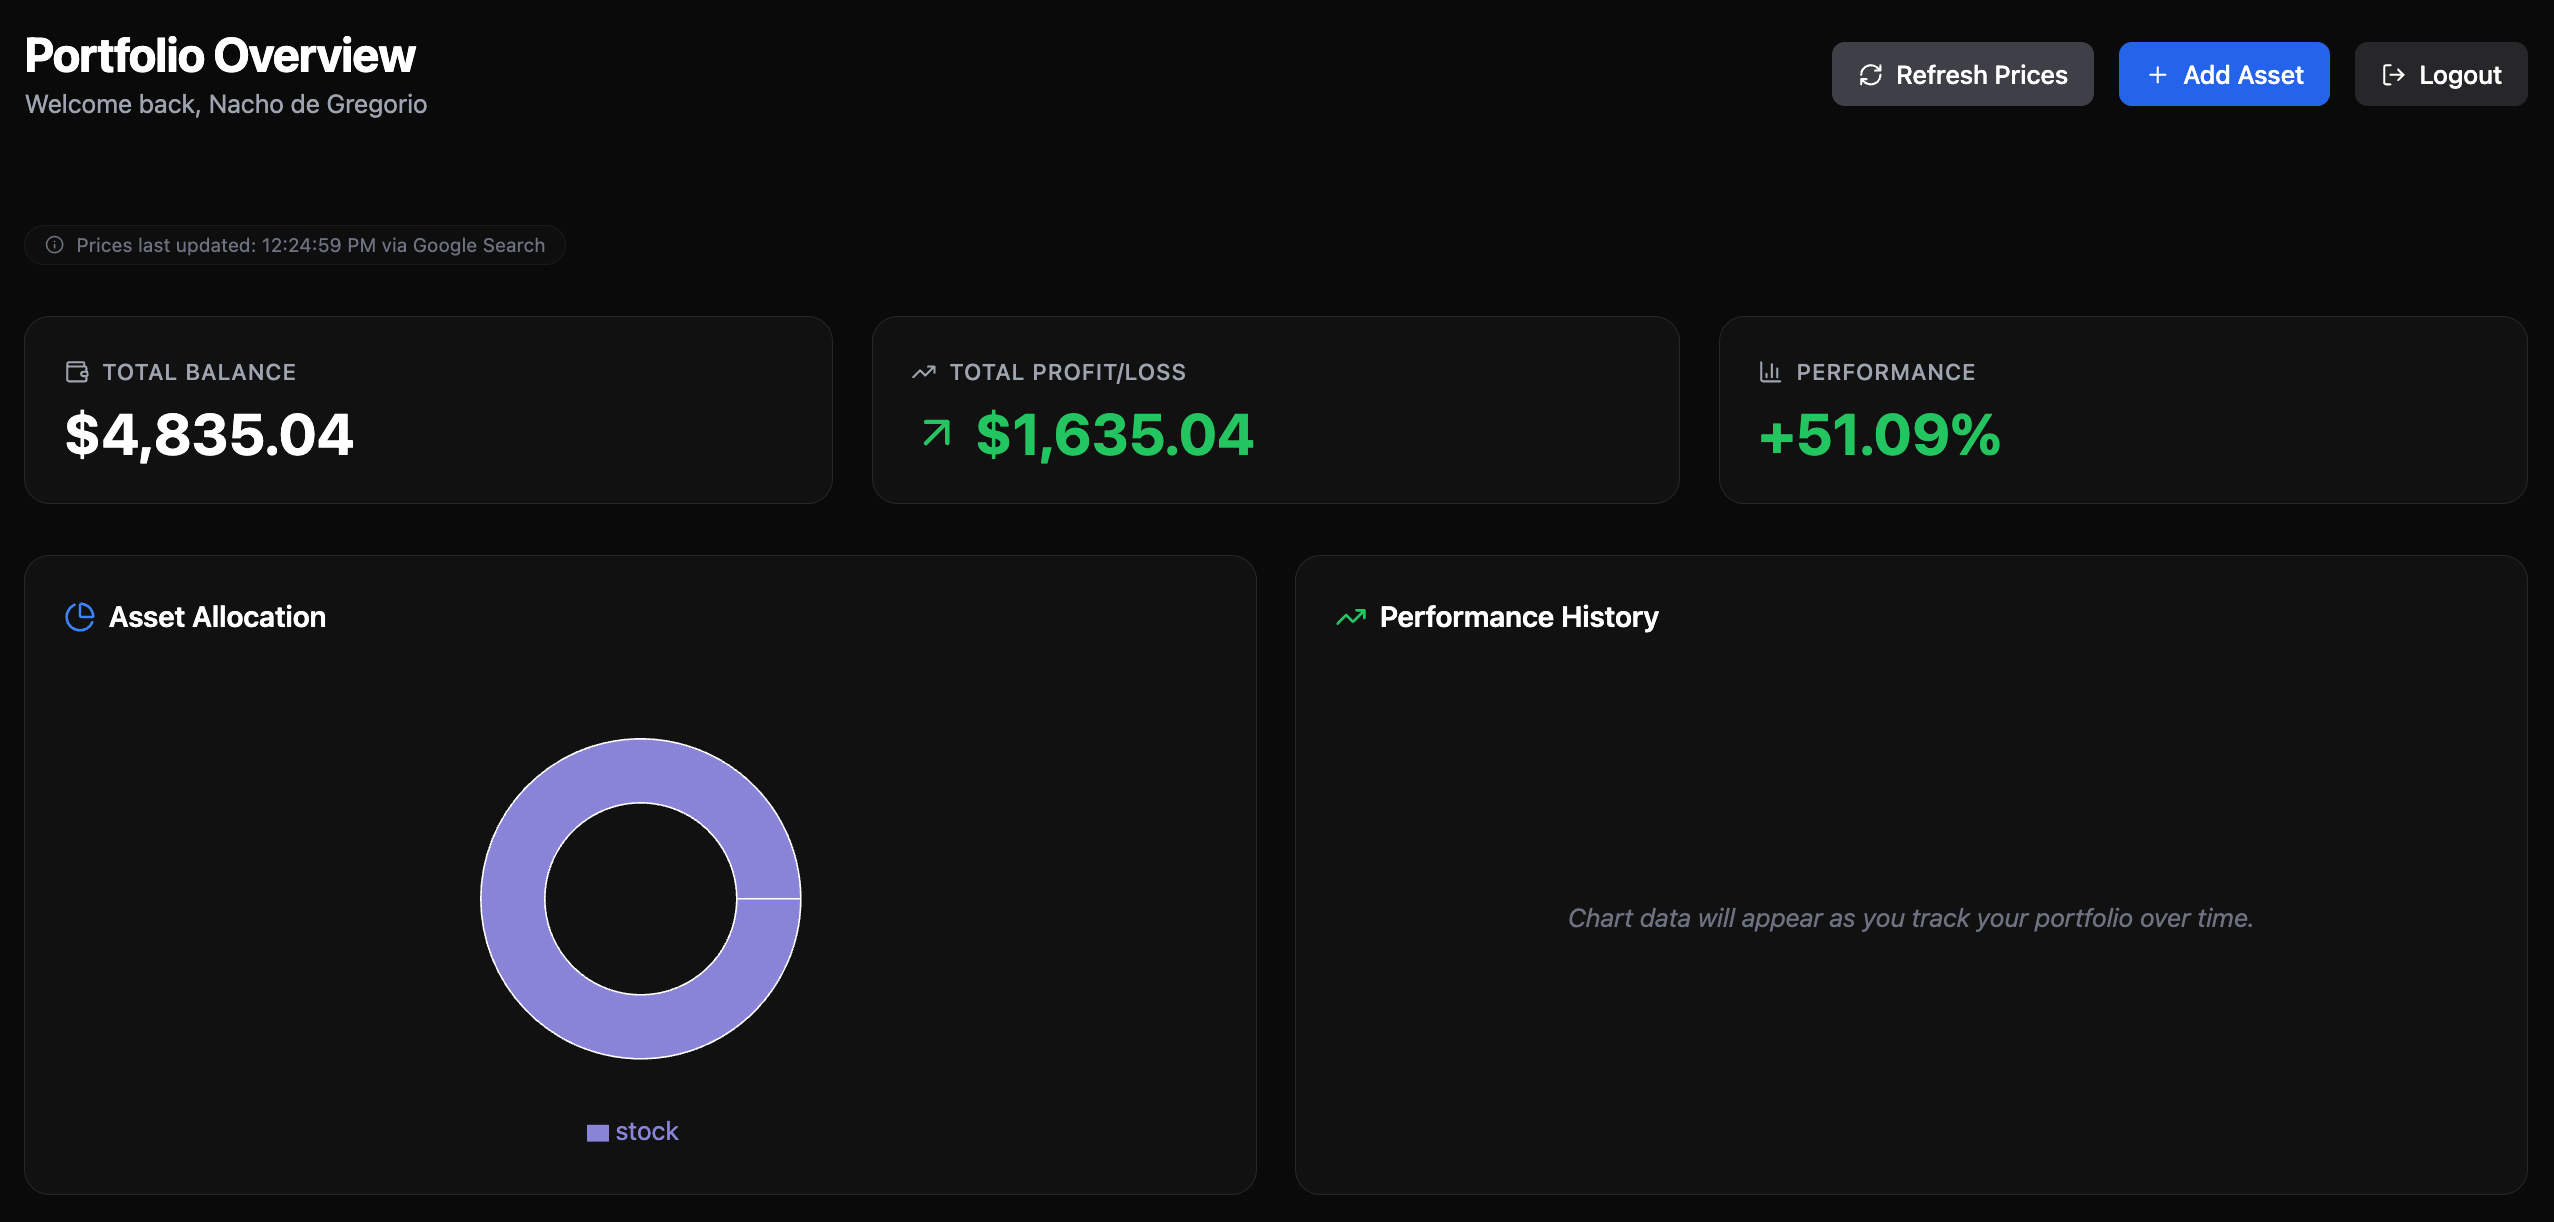Click the $4,835.04 total balance value

tap(209, 435)
